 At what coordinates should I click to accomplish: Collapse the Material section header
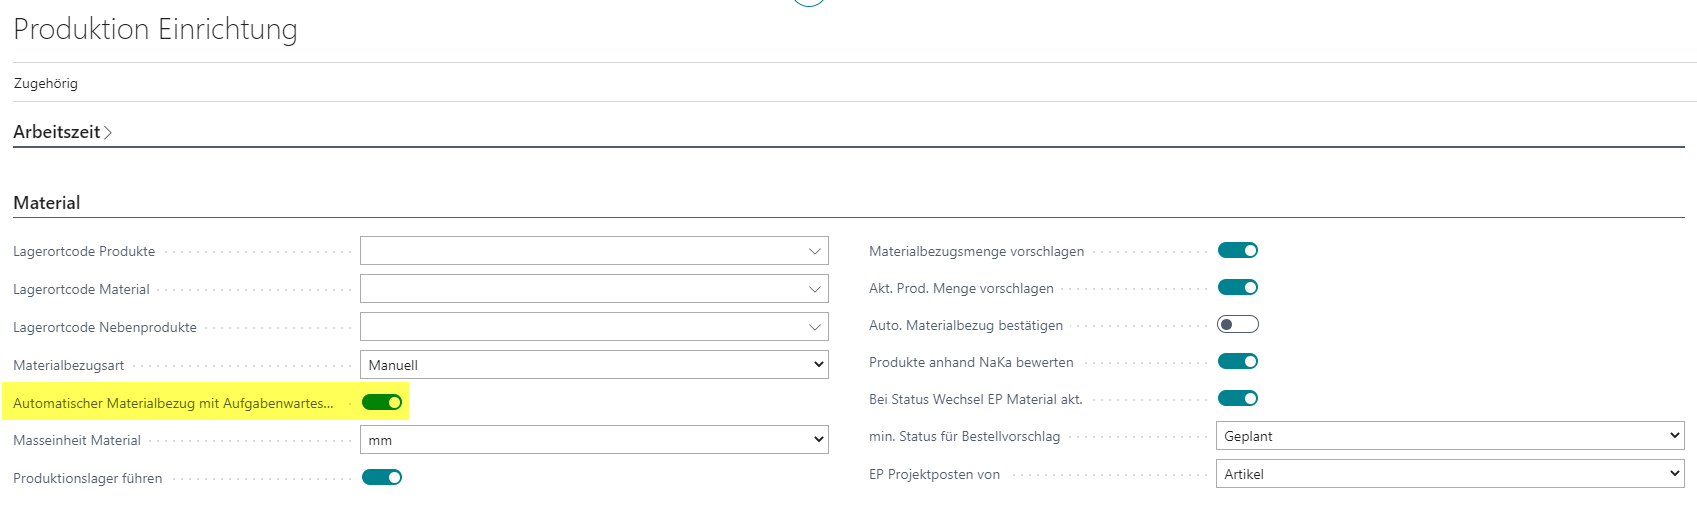(47, 203)
